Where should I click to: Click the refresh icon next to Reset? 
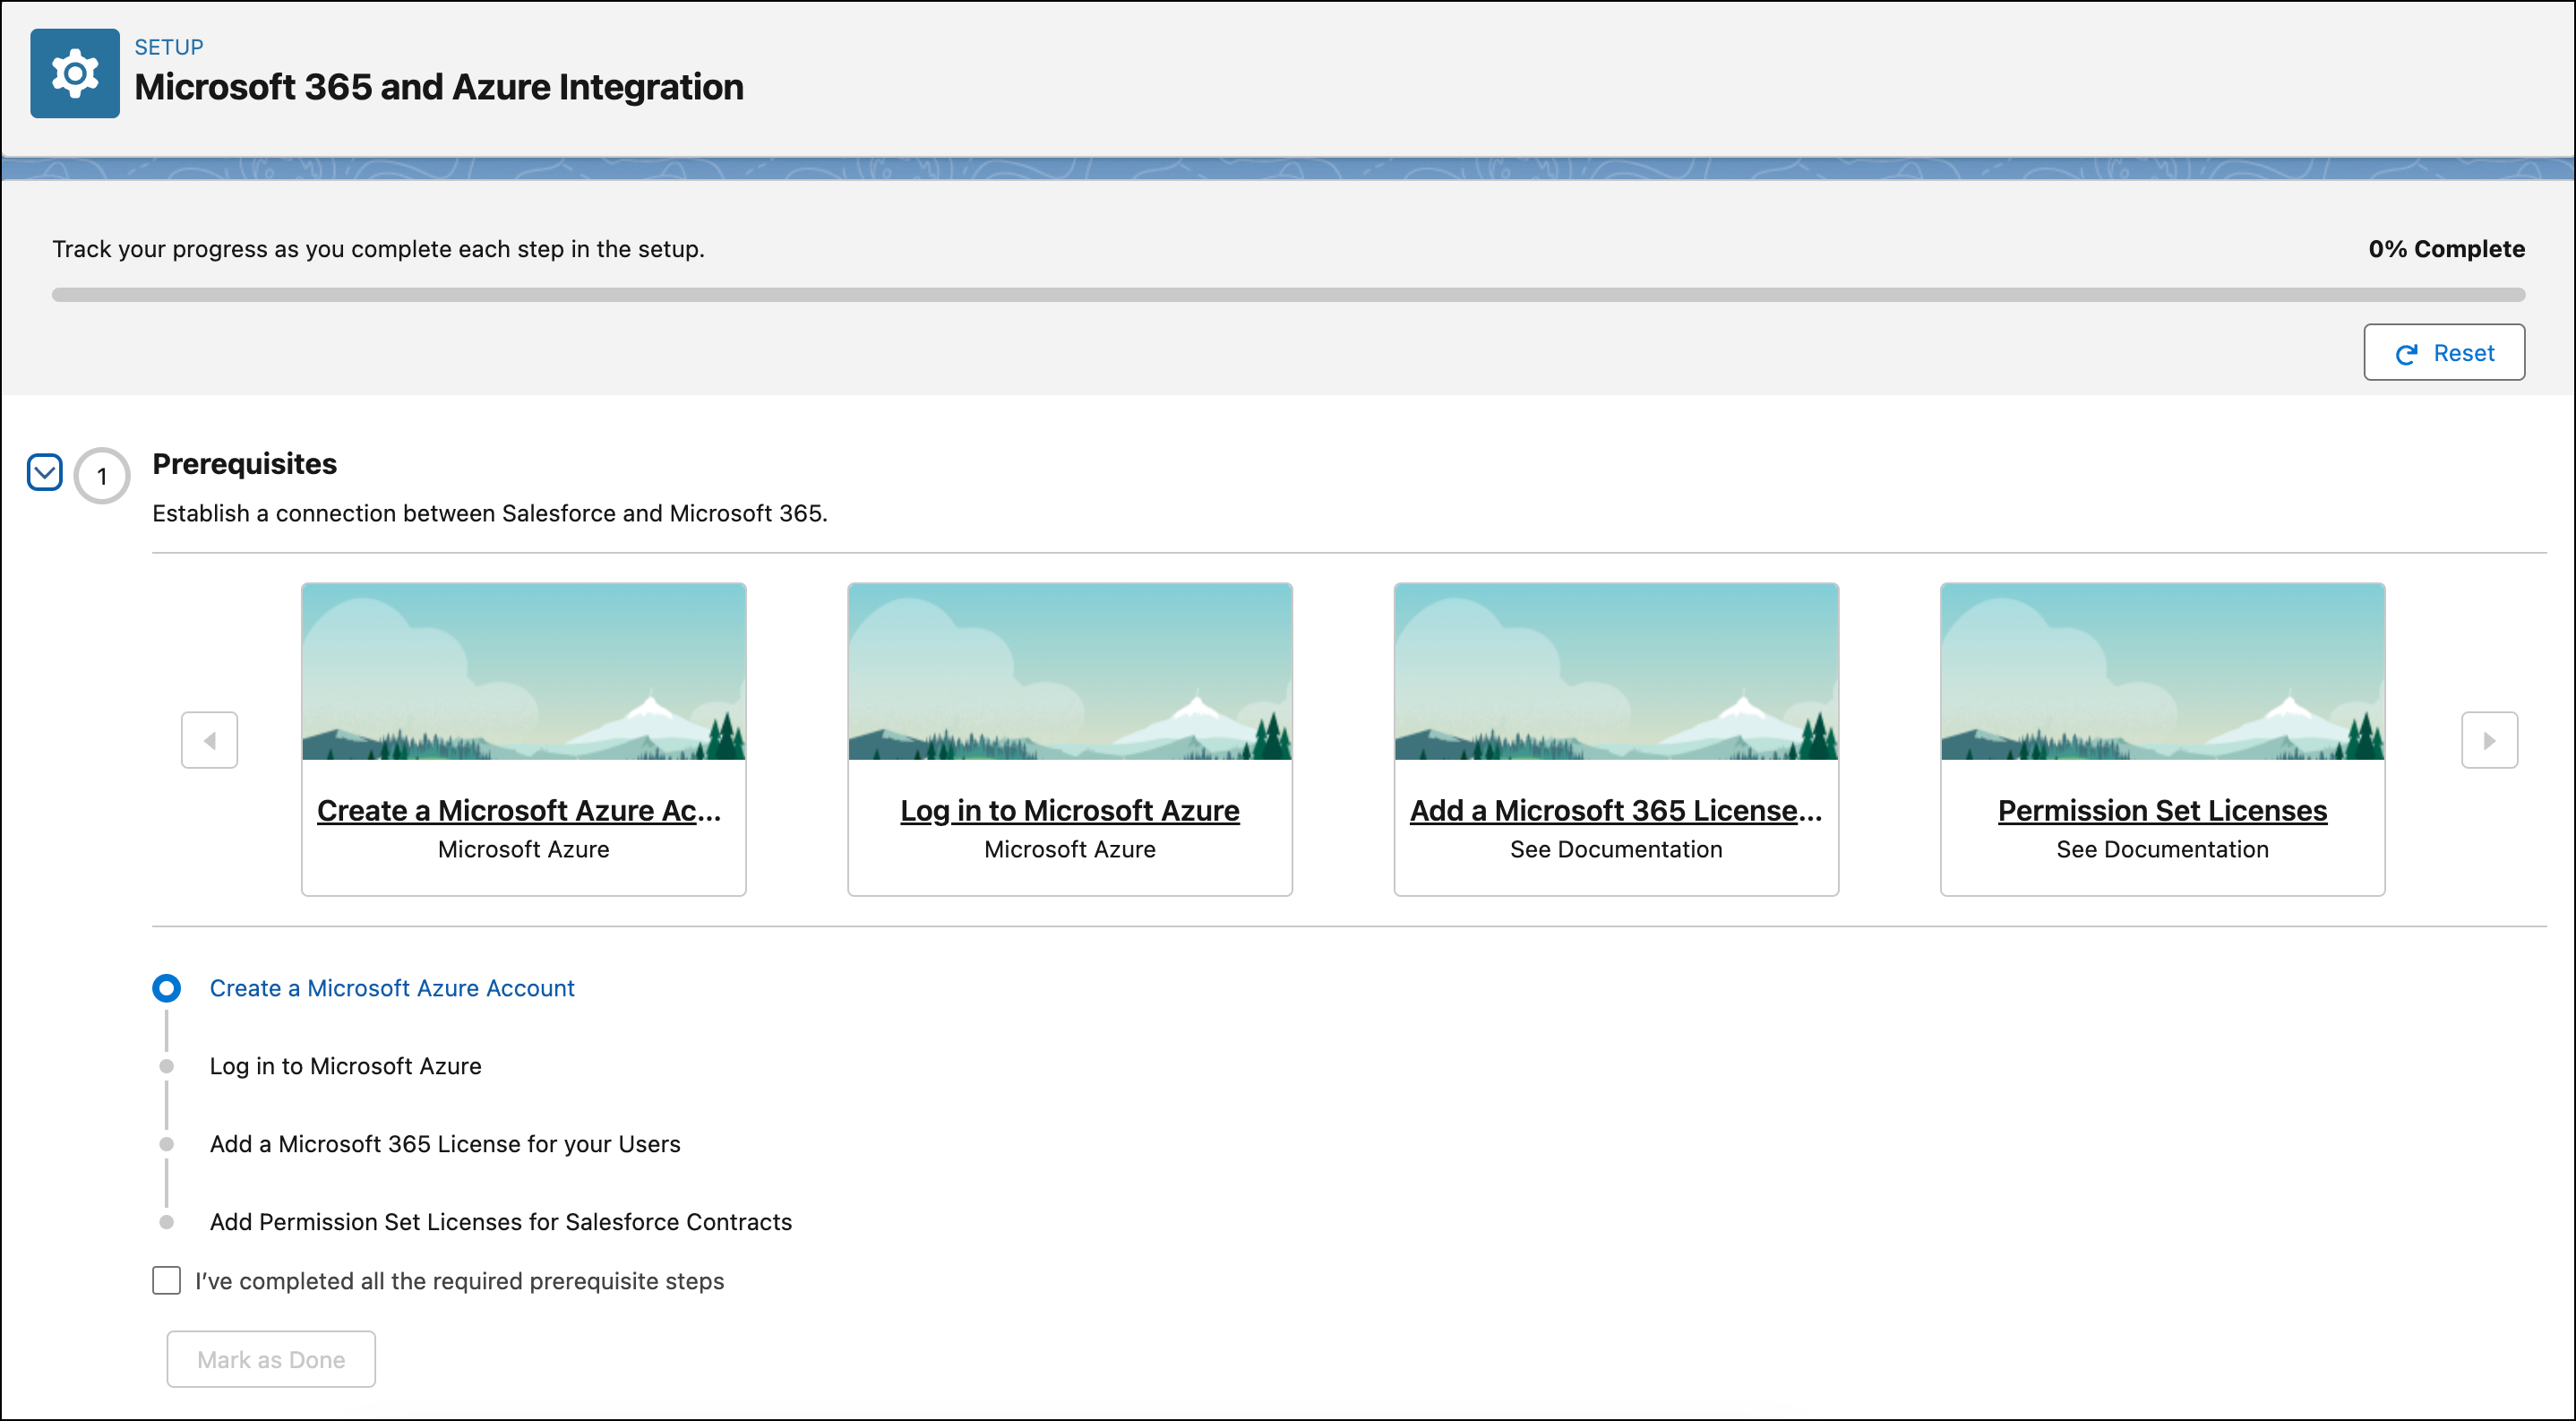click(2407, 352)
